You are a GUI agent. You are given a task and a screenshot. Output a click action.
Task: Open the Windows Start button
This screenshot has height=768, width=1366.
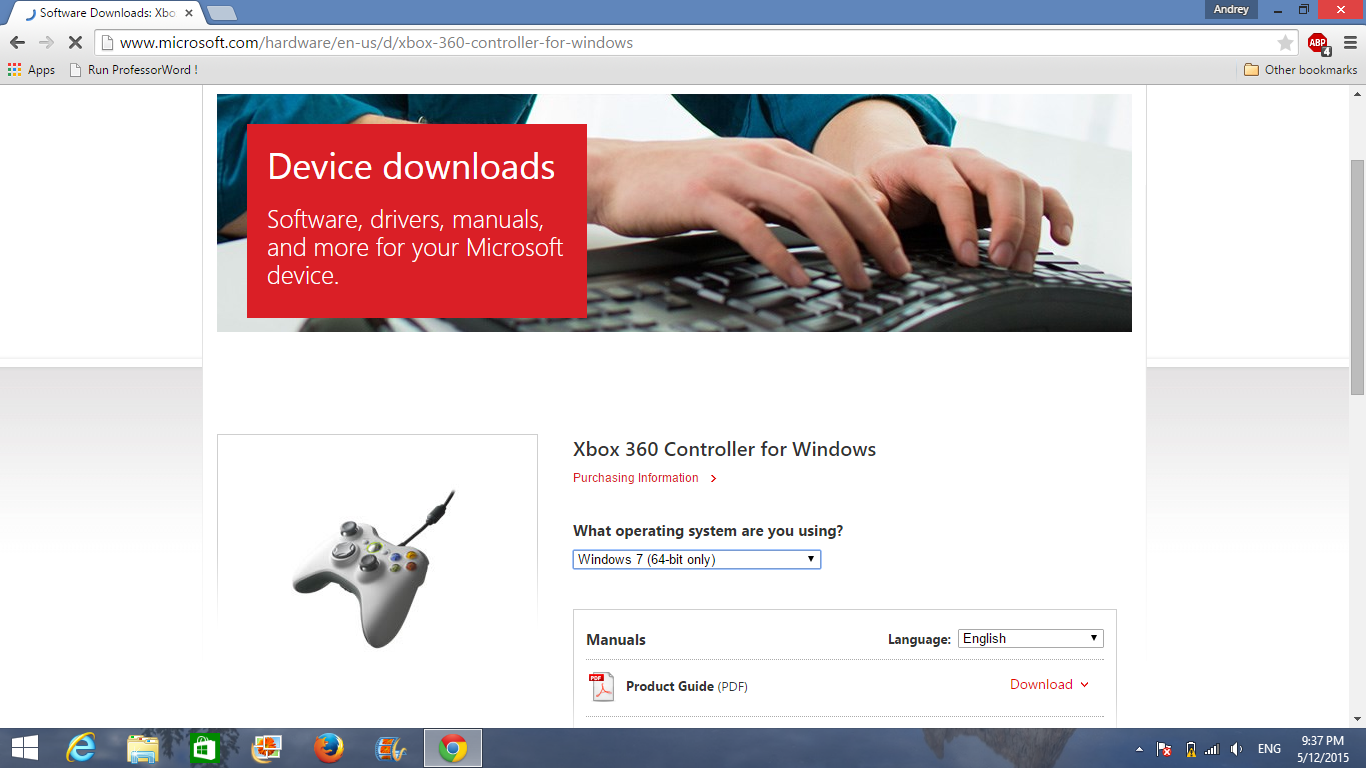tap(25, 748)
